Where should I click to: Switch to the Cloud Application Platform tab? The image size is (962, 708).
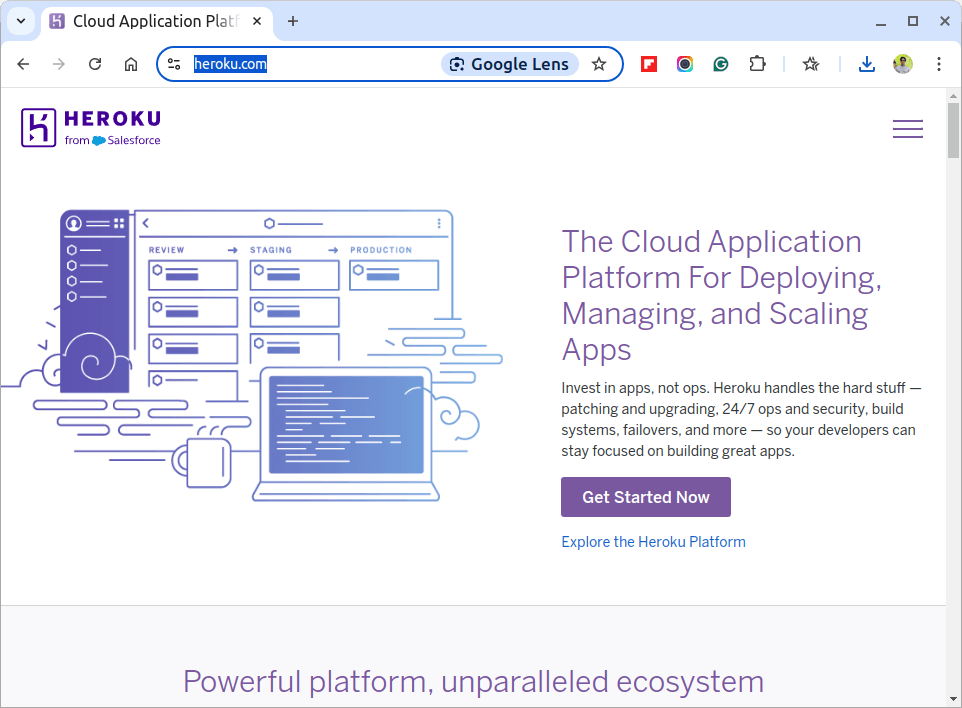point(155,21)
